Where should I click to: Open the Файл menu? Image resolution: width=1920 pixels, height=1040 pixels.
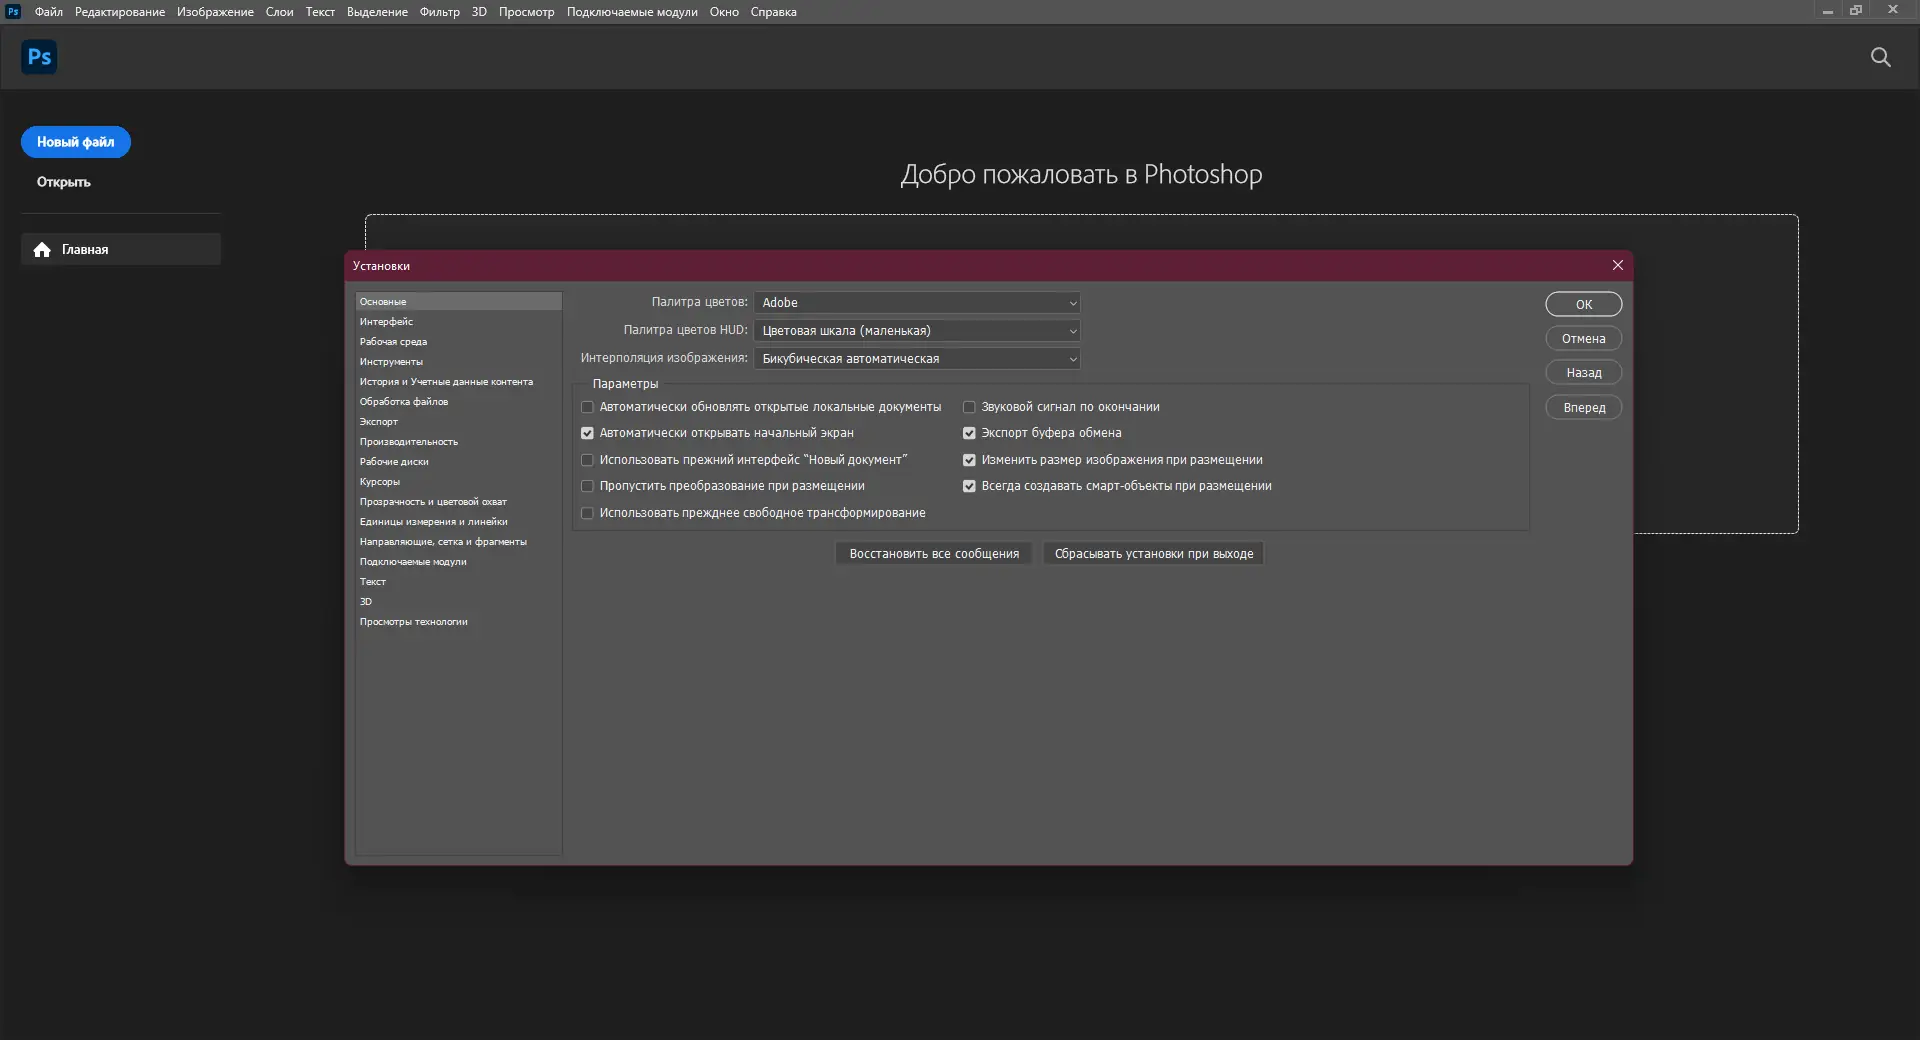pyautogui.click(x=48, y=12)
